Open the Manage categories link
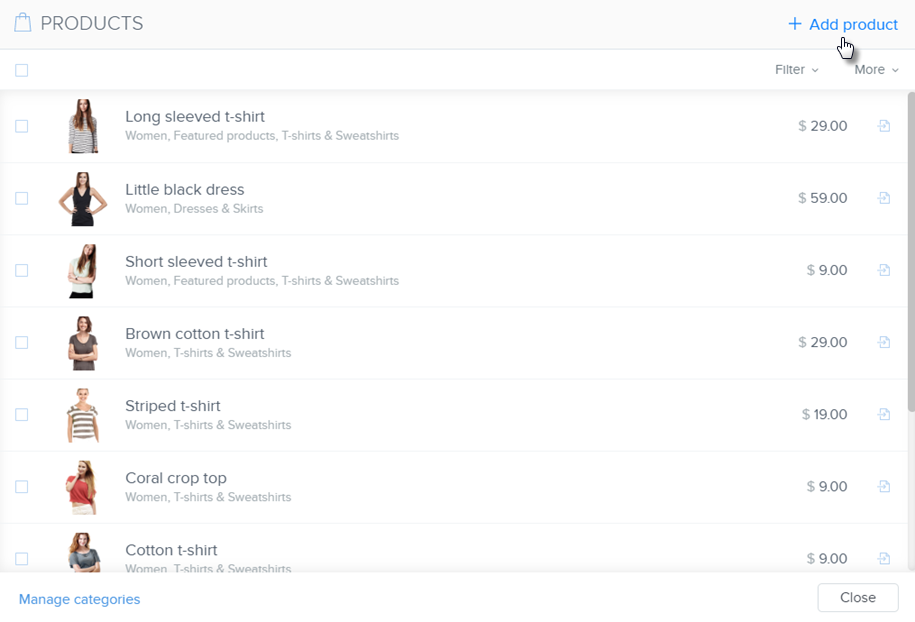This screenshot has height=622, width=915. click(x=80, y=599)
